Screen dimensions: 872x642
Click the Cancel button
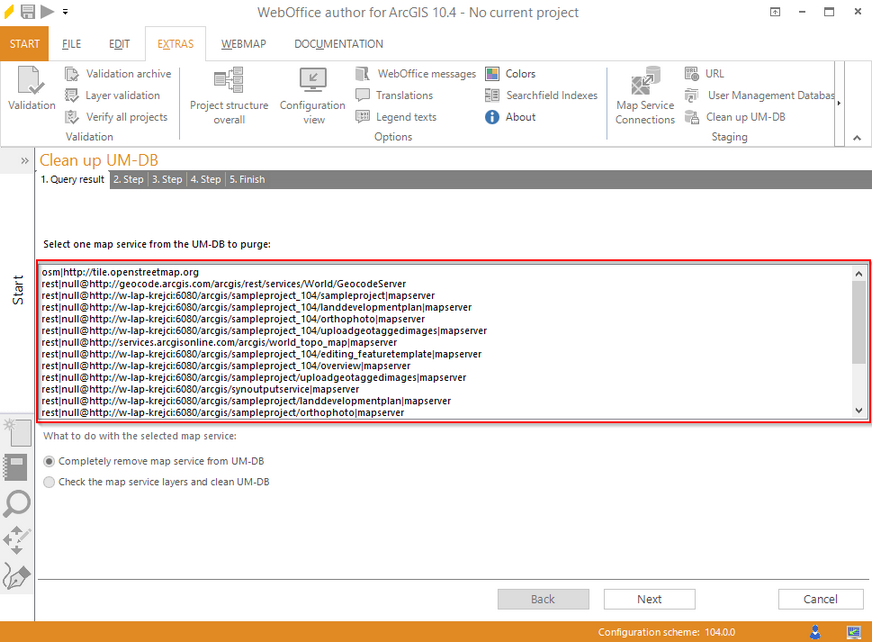pyautogui.click(x=820, y=599)
